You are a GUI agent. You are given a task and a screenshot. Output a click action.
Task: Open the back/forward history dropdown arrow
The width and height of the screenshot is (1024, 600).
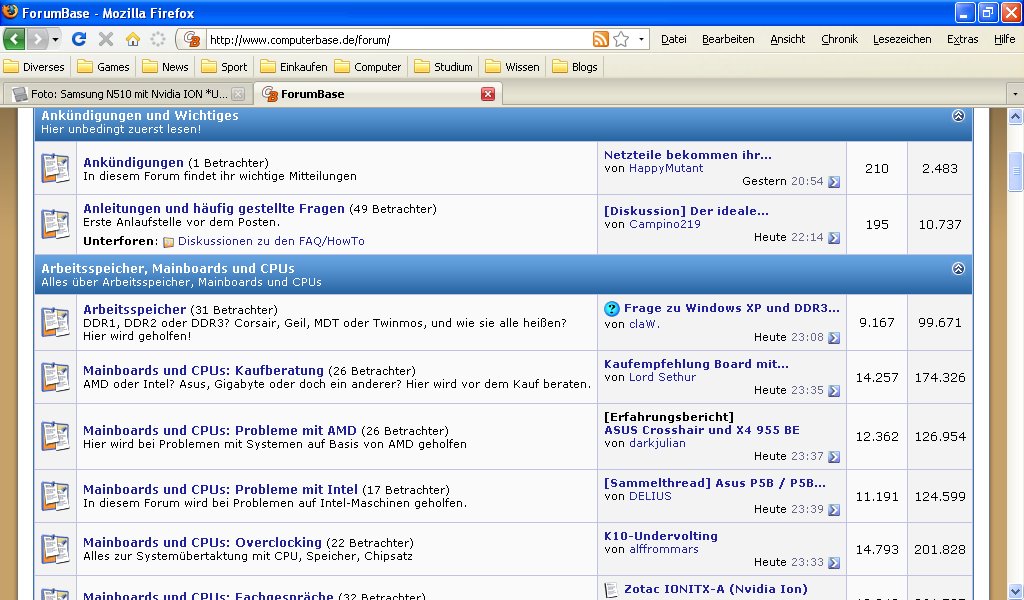click(56, 39)
